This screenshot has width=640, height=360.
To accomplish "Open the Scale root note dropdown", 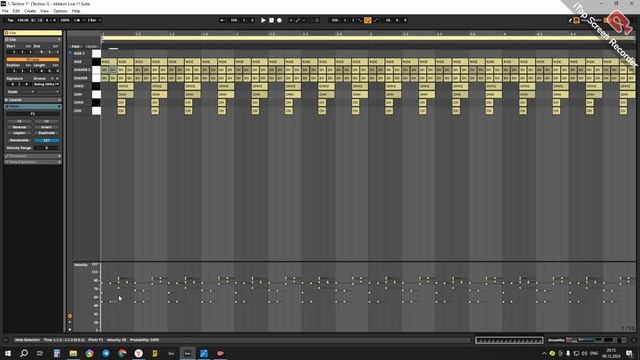I will pyautogui.click(x=27, y=92).
